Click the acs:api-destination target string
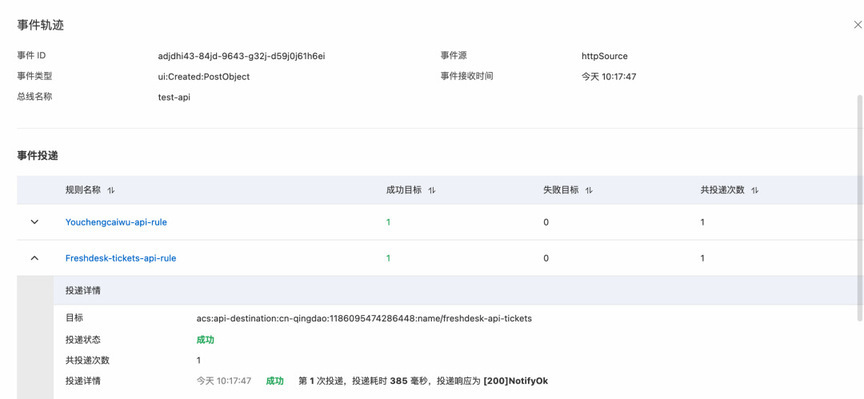Screen dimensions: 864x399 [364, 319]
